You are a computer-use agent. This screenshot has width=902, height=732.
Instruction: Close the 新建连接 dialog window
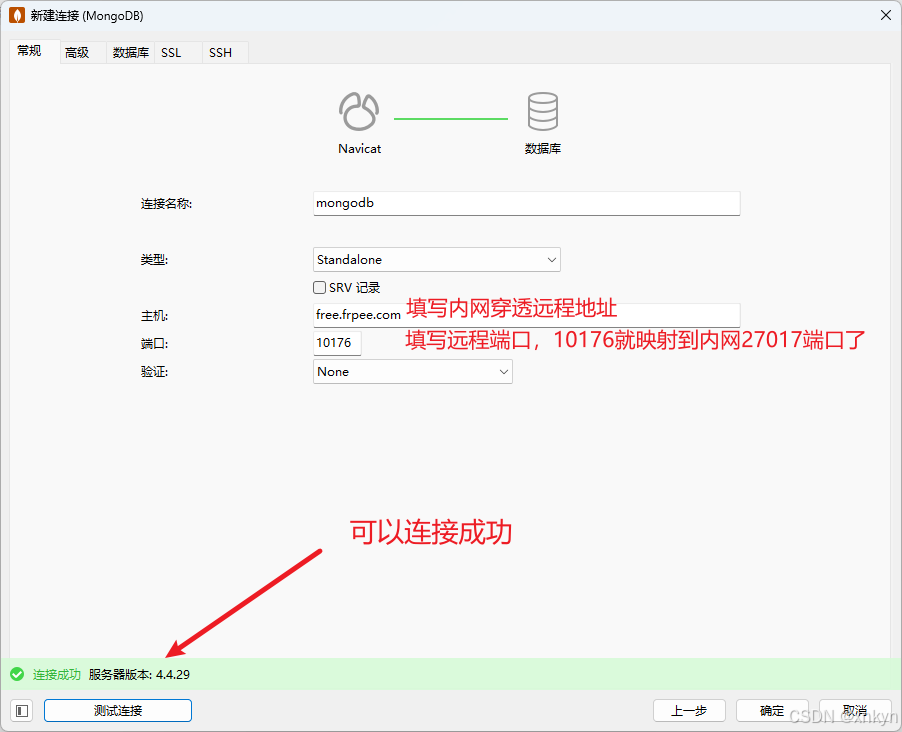pyautogui.click(x=885, y=16)
